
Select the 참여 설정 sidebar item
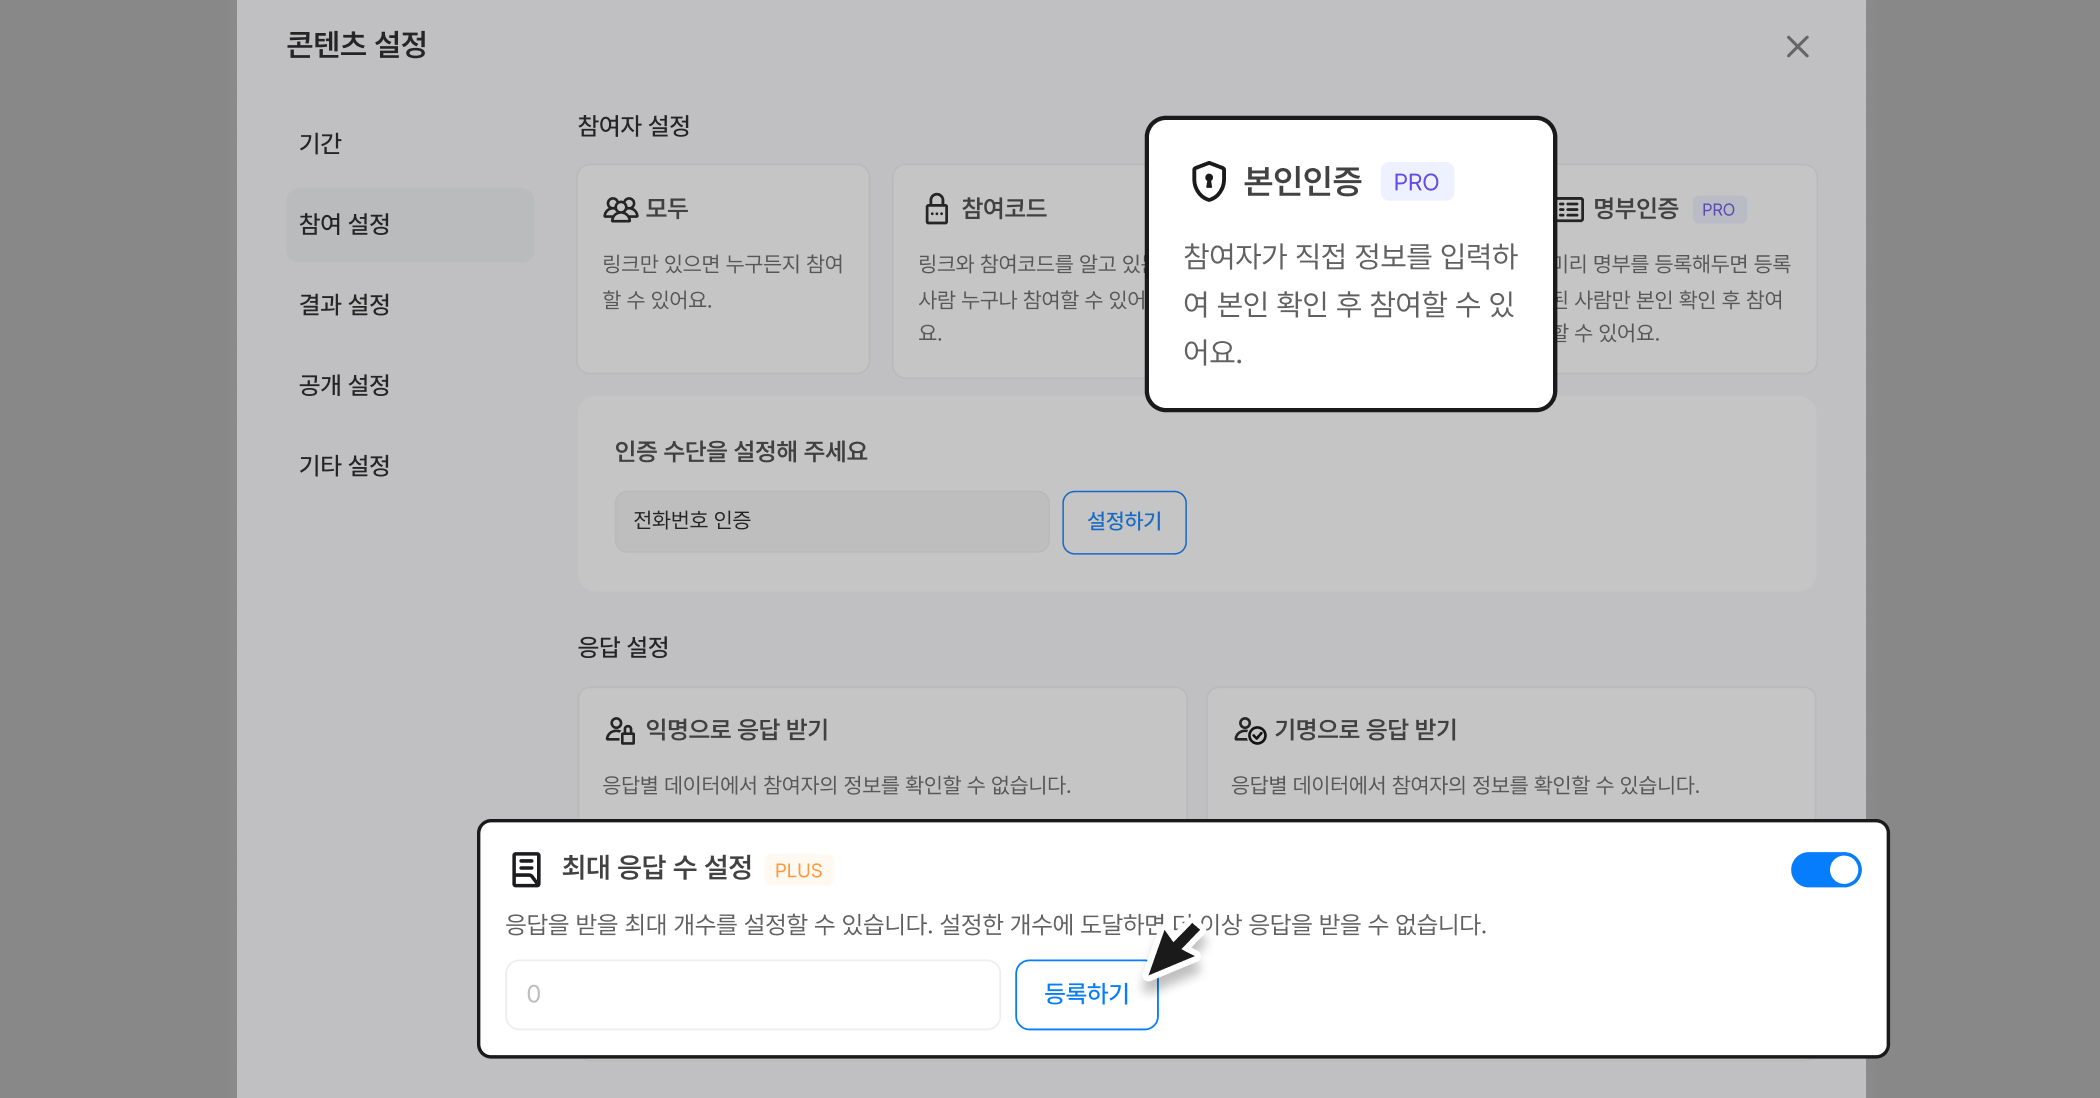coord(344,224)
